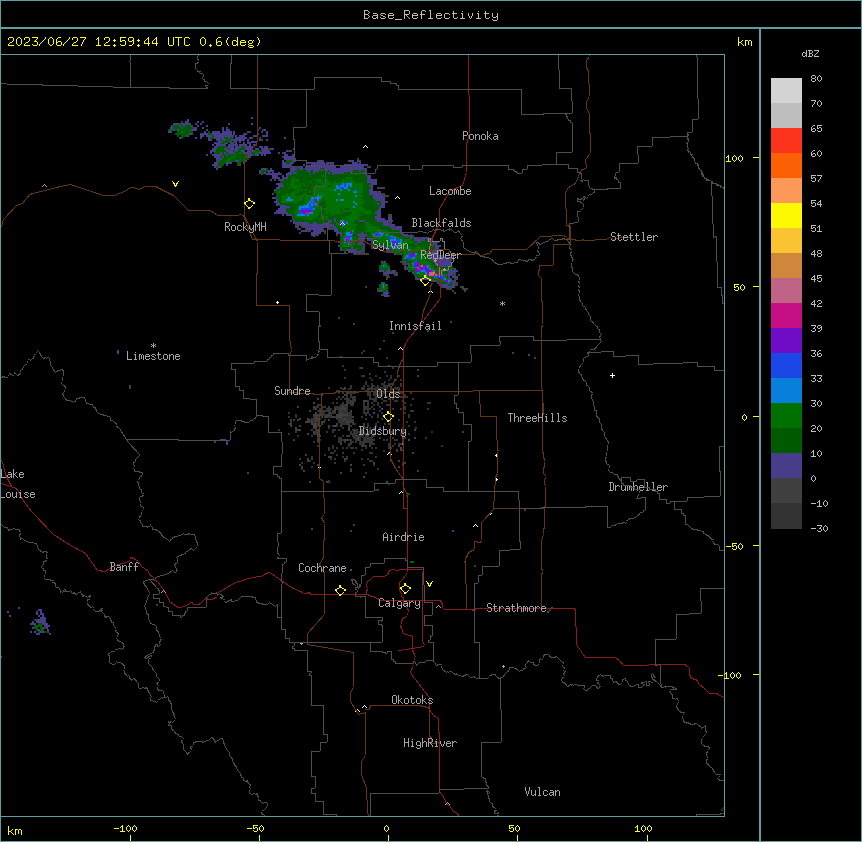Image resolution: width=862 pixels, height=842 pixels.
Task: Click the Innisfail city label
Action: [415, 326]
